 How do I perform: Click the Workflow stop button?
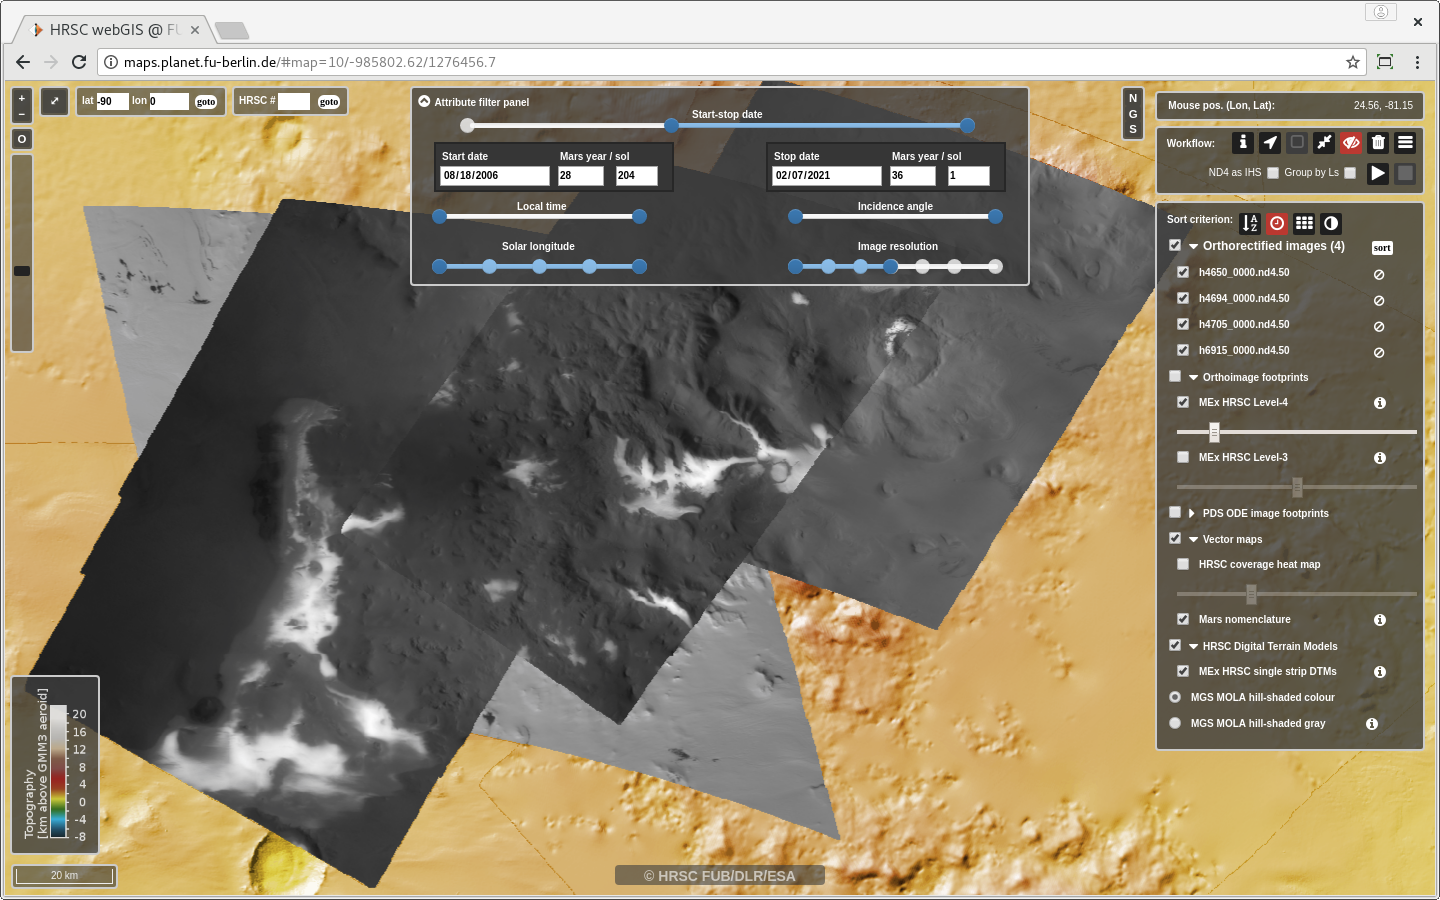coord(1405,173)
